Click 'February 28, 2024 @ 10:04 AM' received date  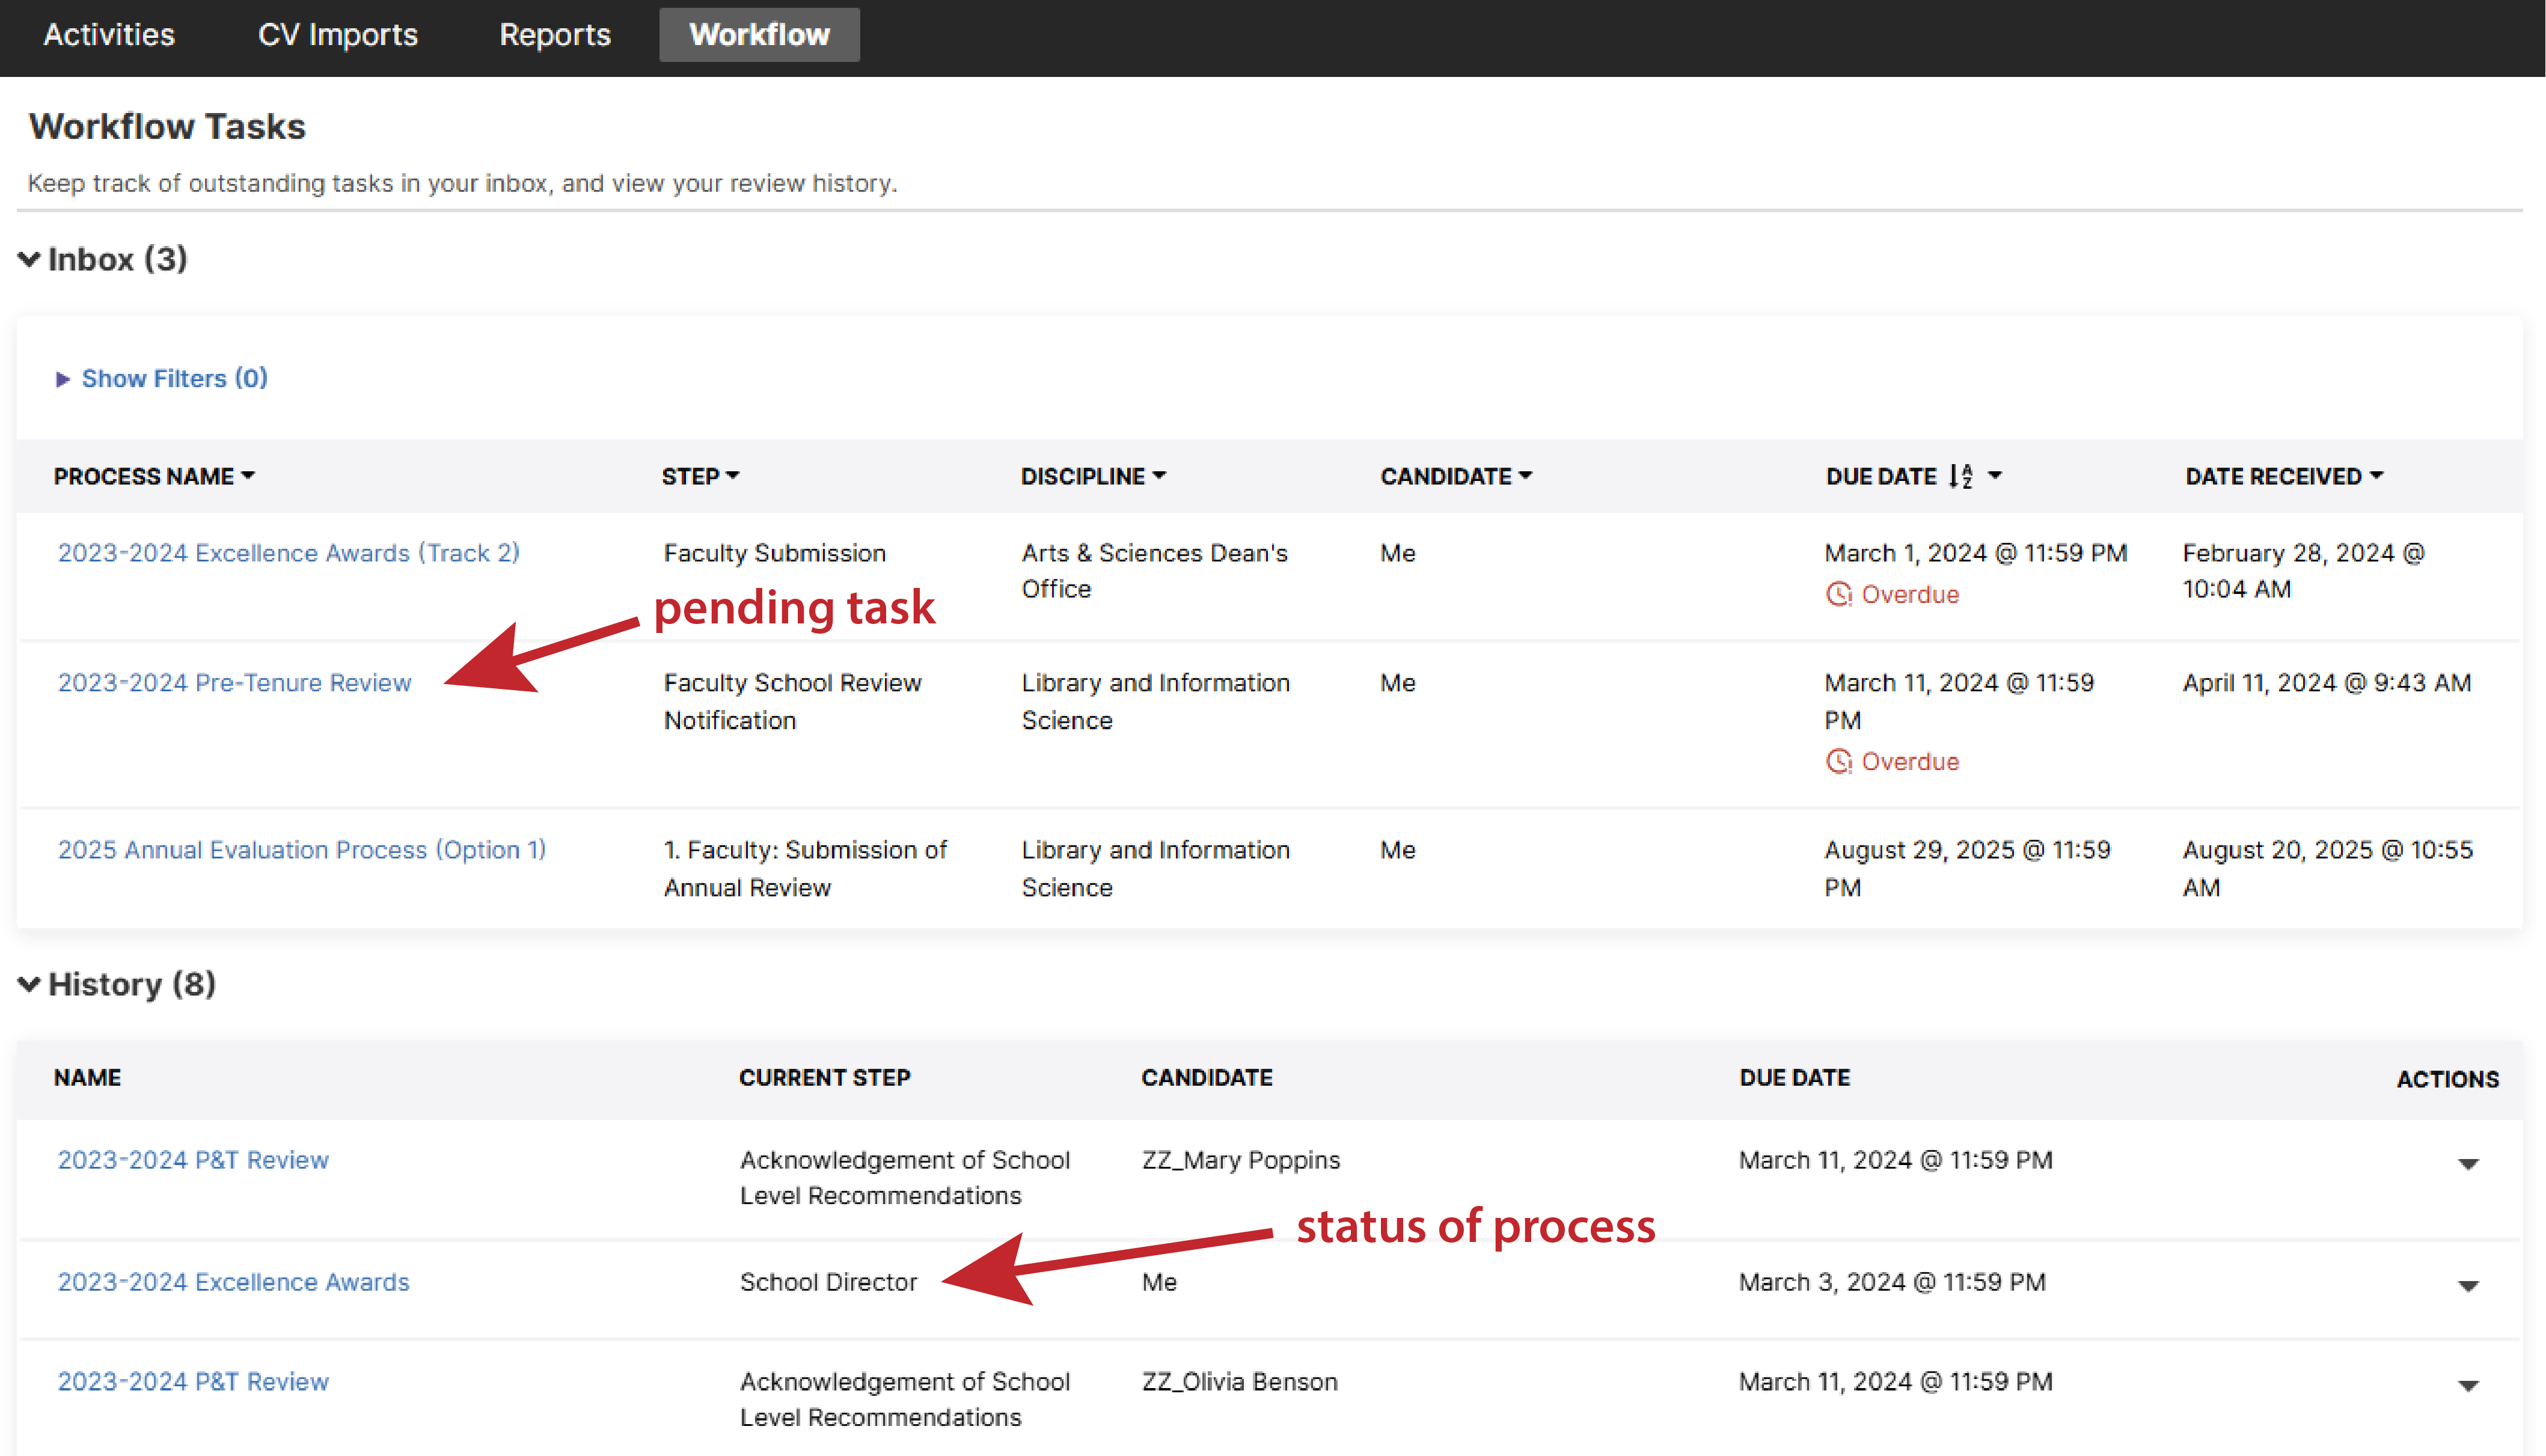click(2304, 571)
